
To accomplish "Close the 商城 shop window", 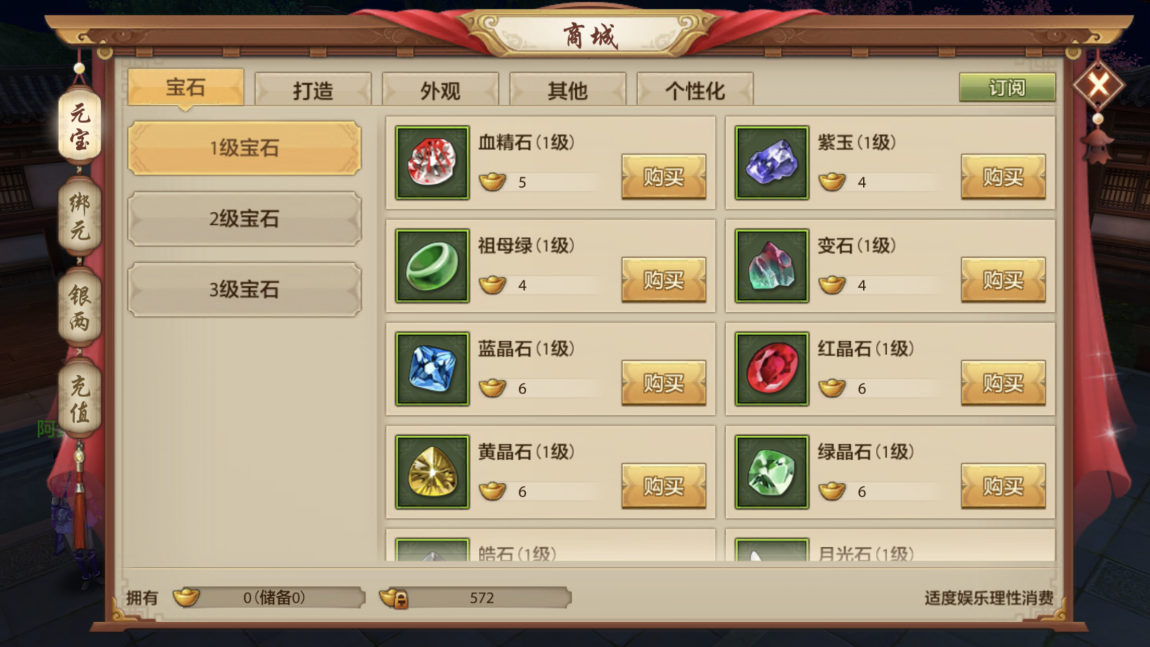I will click(x=1098, y=85).
